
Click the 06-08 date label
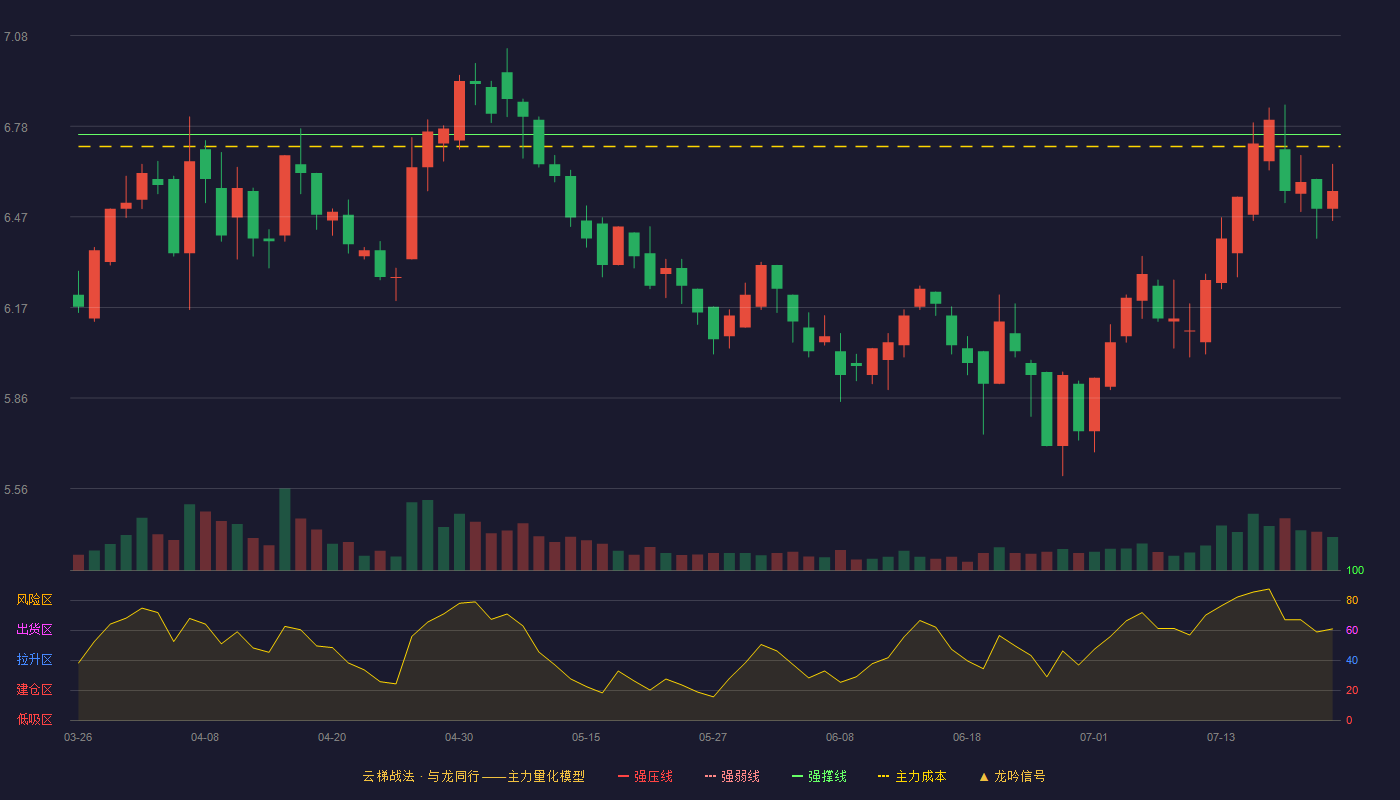coord(840,737)
